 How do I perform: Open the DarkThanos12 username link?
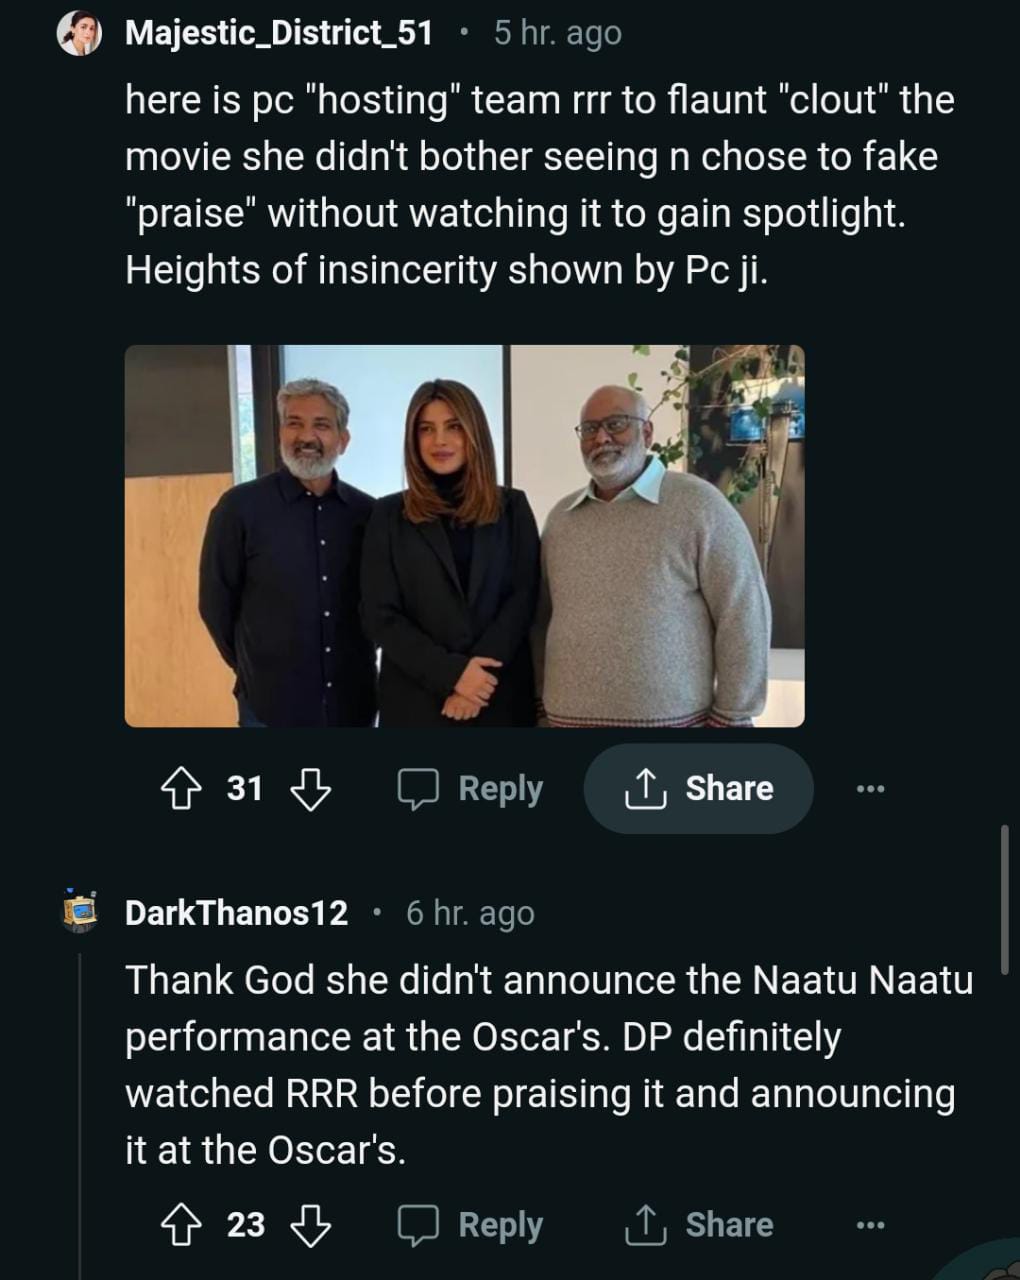(x=236, y=913)
